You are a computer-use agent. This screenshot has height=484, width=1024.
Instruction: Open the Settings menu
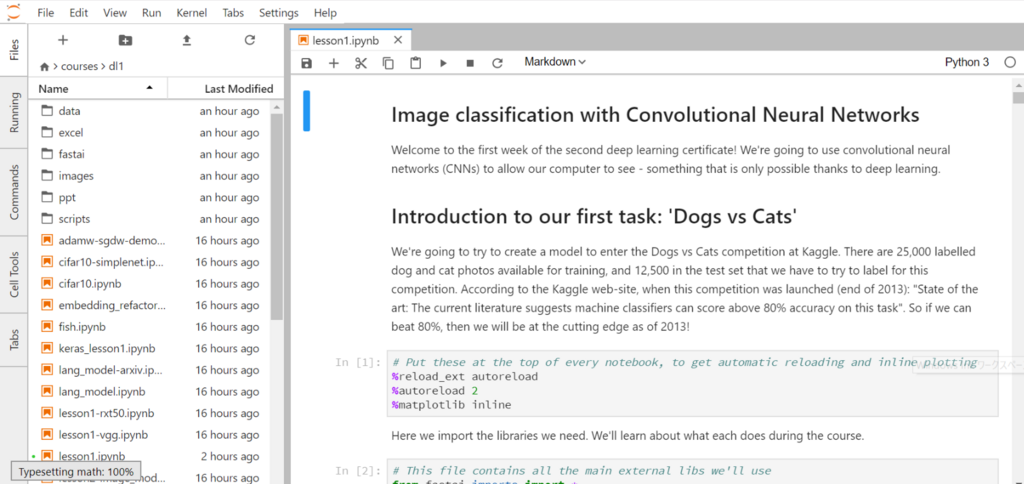click(279, 12)
